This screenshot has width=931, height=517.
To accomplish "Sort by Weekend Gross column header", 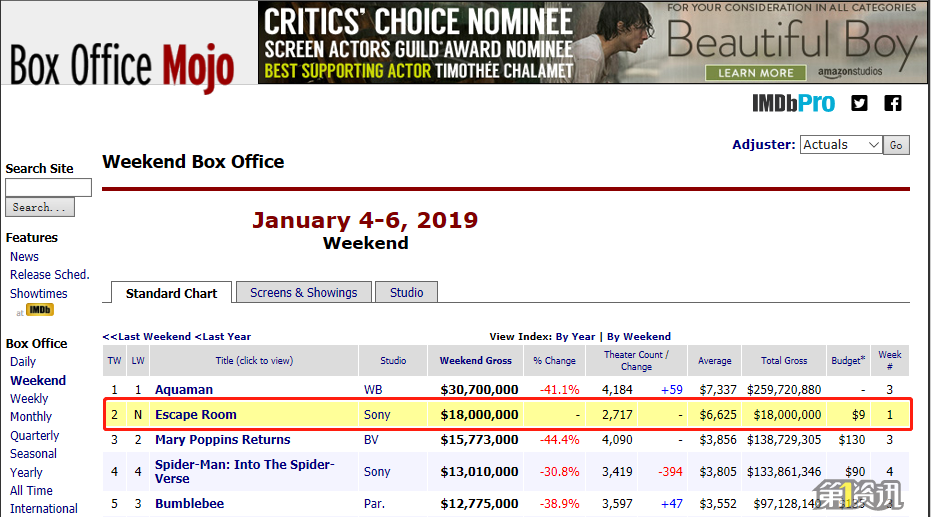I will tap(476, 360).
